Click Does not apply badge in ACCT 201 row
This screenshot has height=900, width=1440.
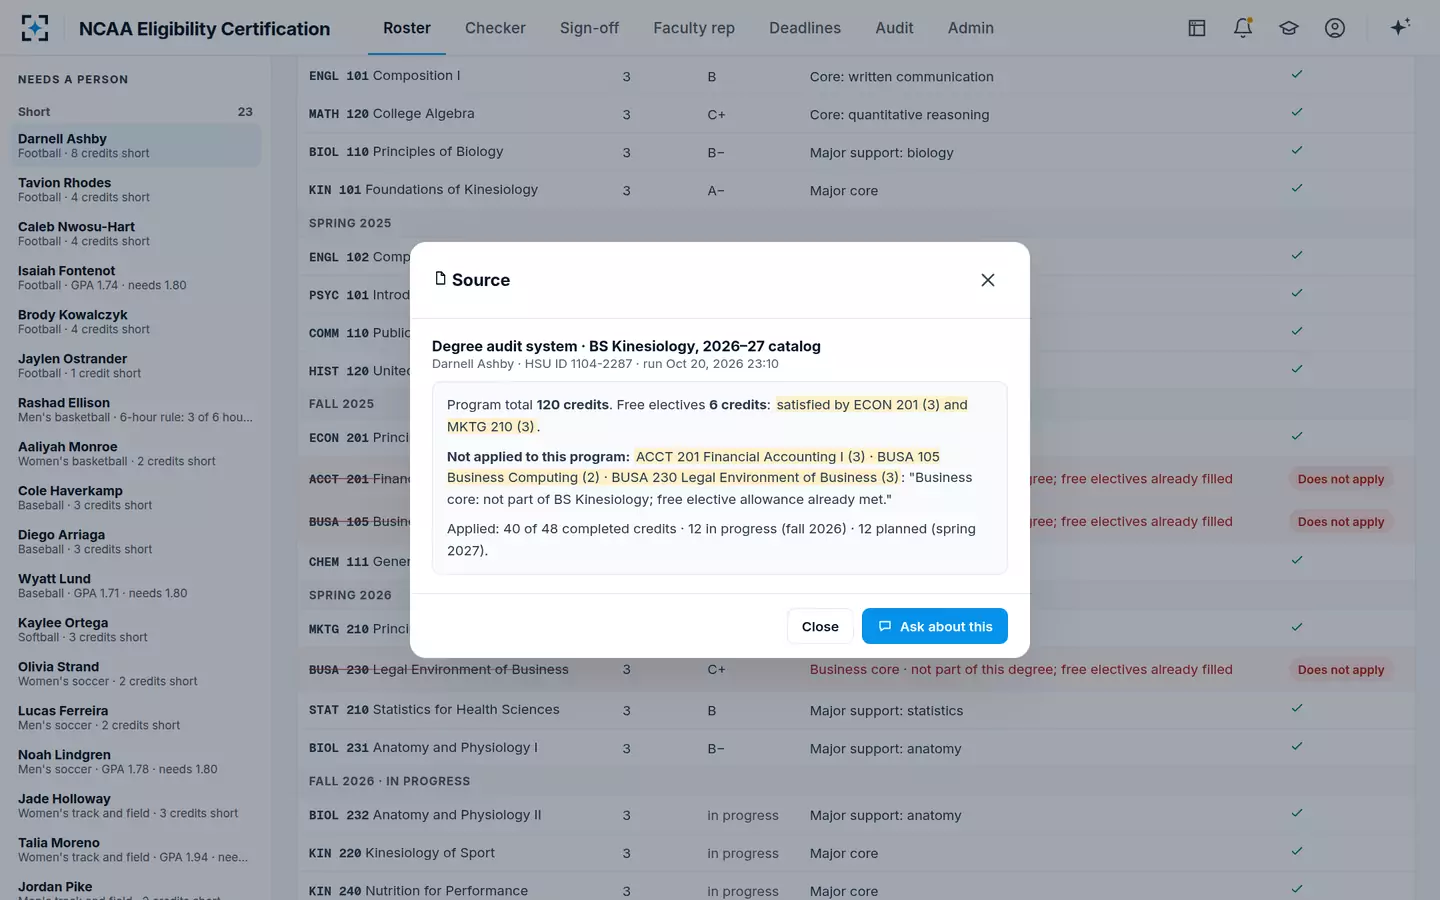(1341, 479)
